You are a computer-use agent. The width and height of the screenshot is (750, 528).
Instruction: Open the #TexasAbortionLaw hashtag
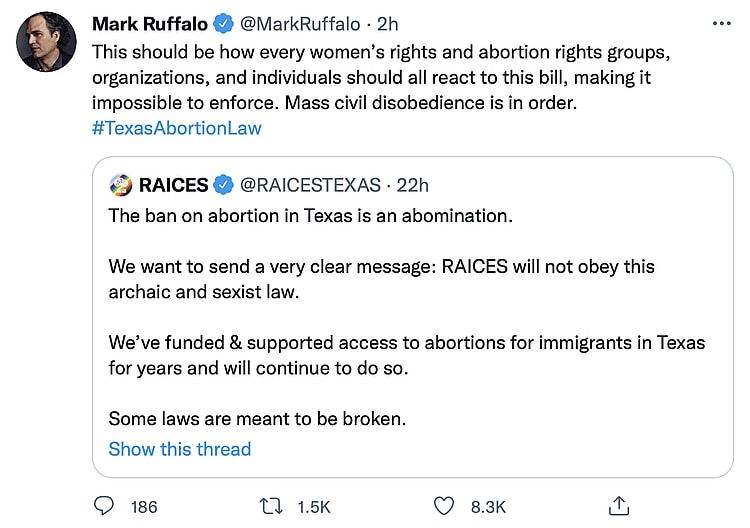(x=176, y=128)
